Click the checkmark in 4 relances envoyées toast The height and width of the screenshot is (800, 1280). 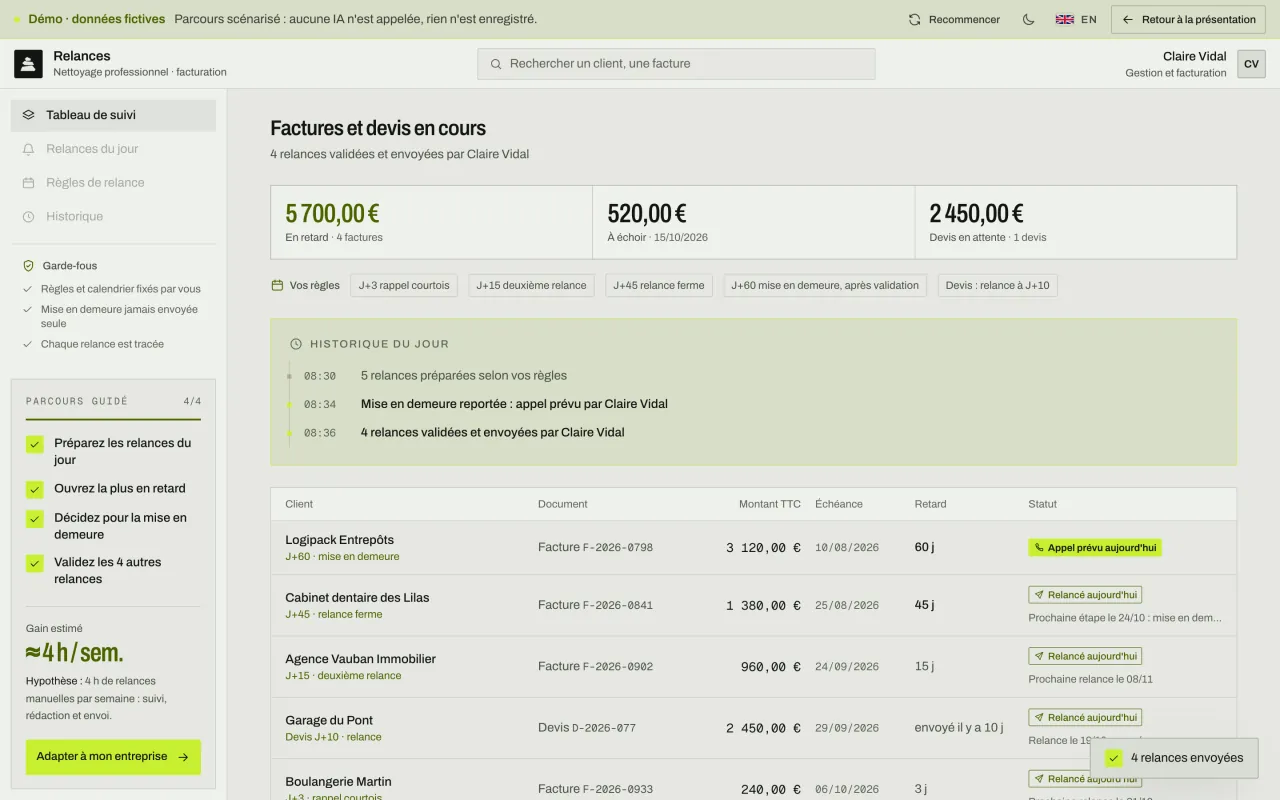click(x=1114, y=758)
